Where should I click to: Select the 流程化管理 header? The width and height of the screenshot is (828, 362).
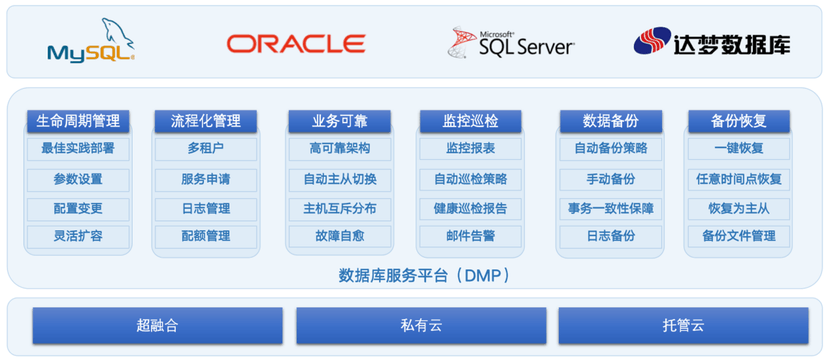(x=205, y=121)
